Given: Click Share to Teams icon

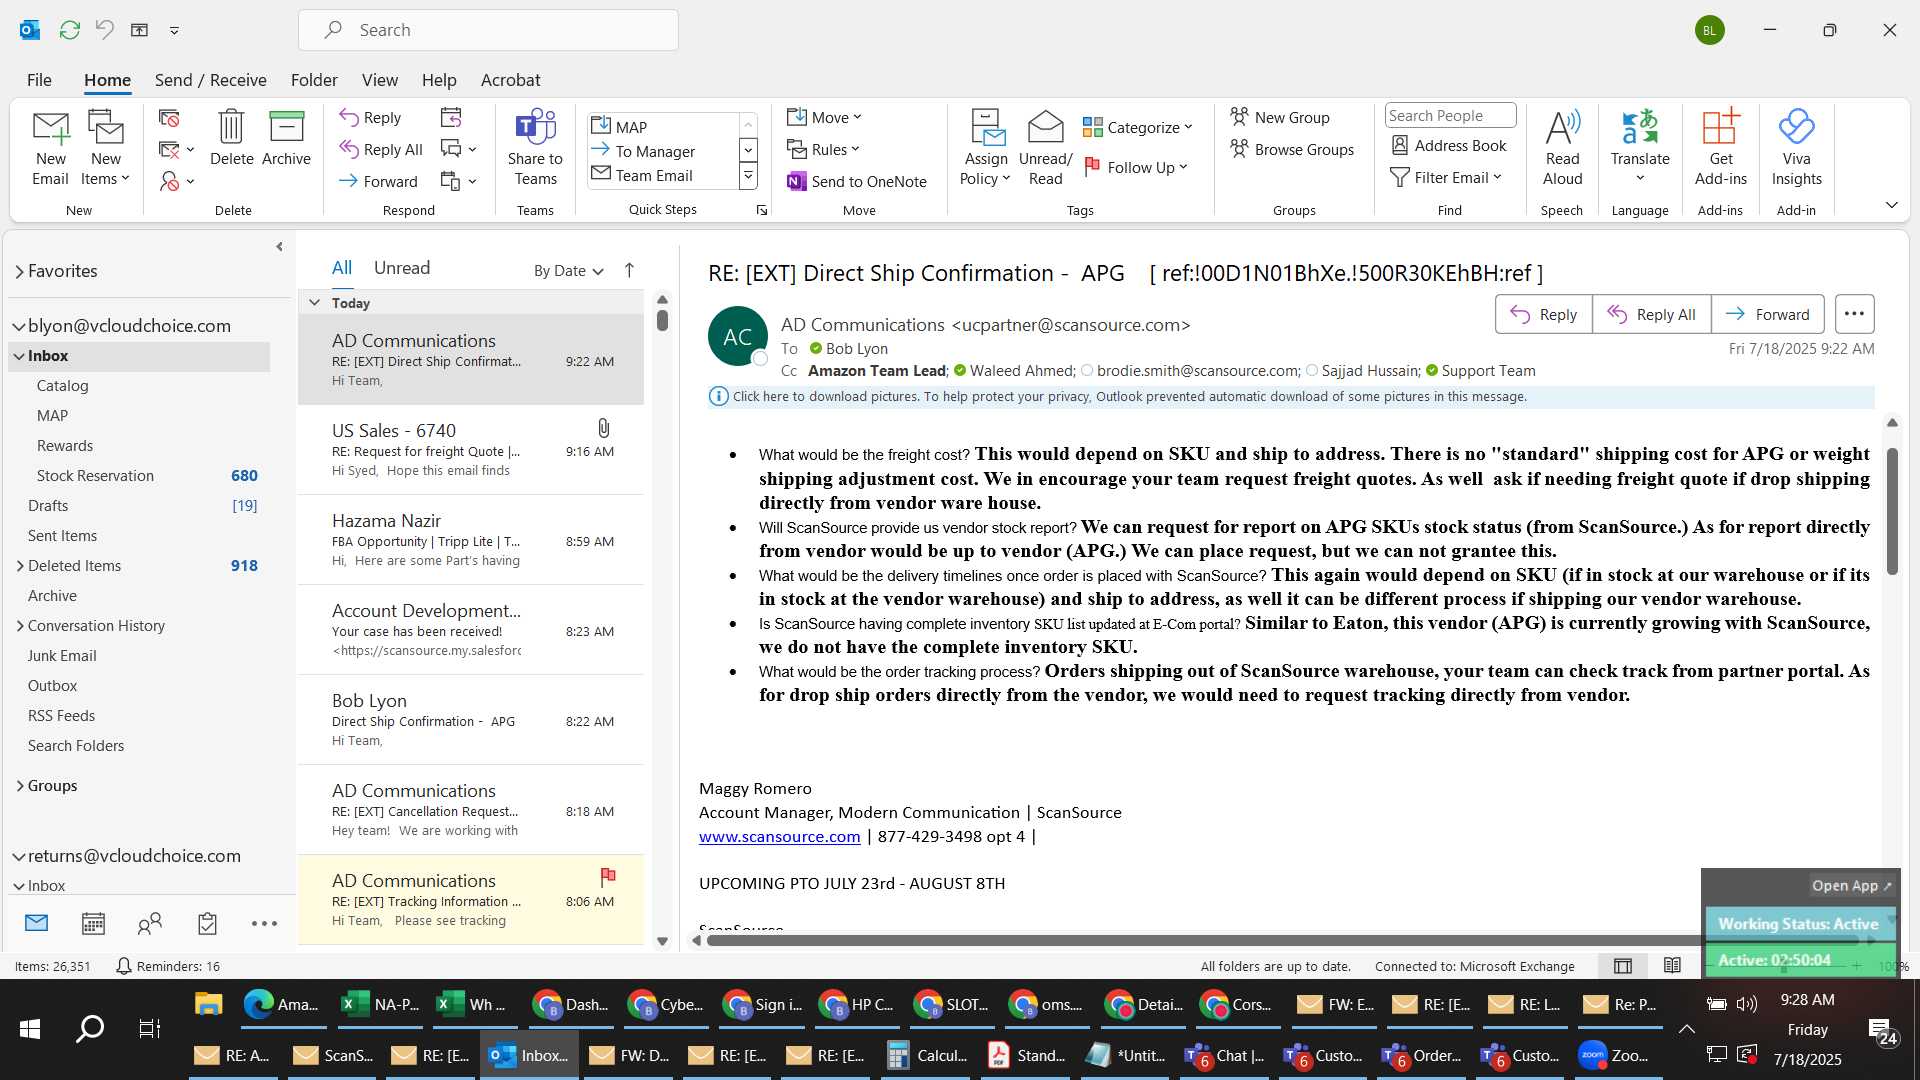Looking at the screenshot, I should pyautogui.click(x=535, y=126).
